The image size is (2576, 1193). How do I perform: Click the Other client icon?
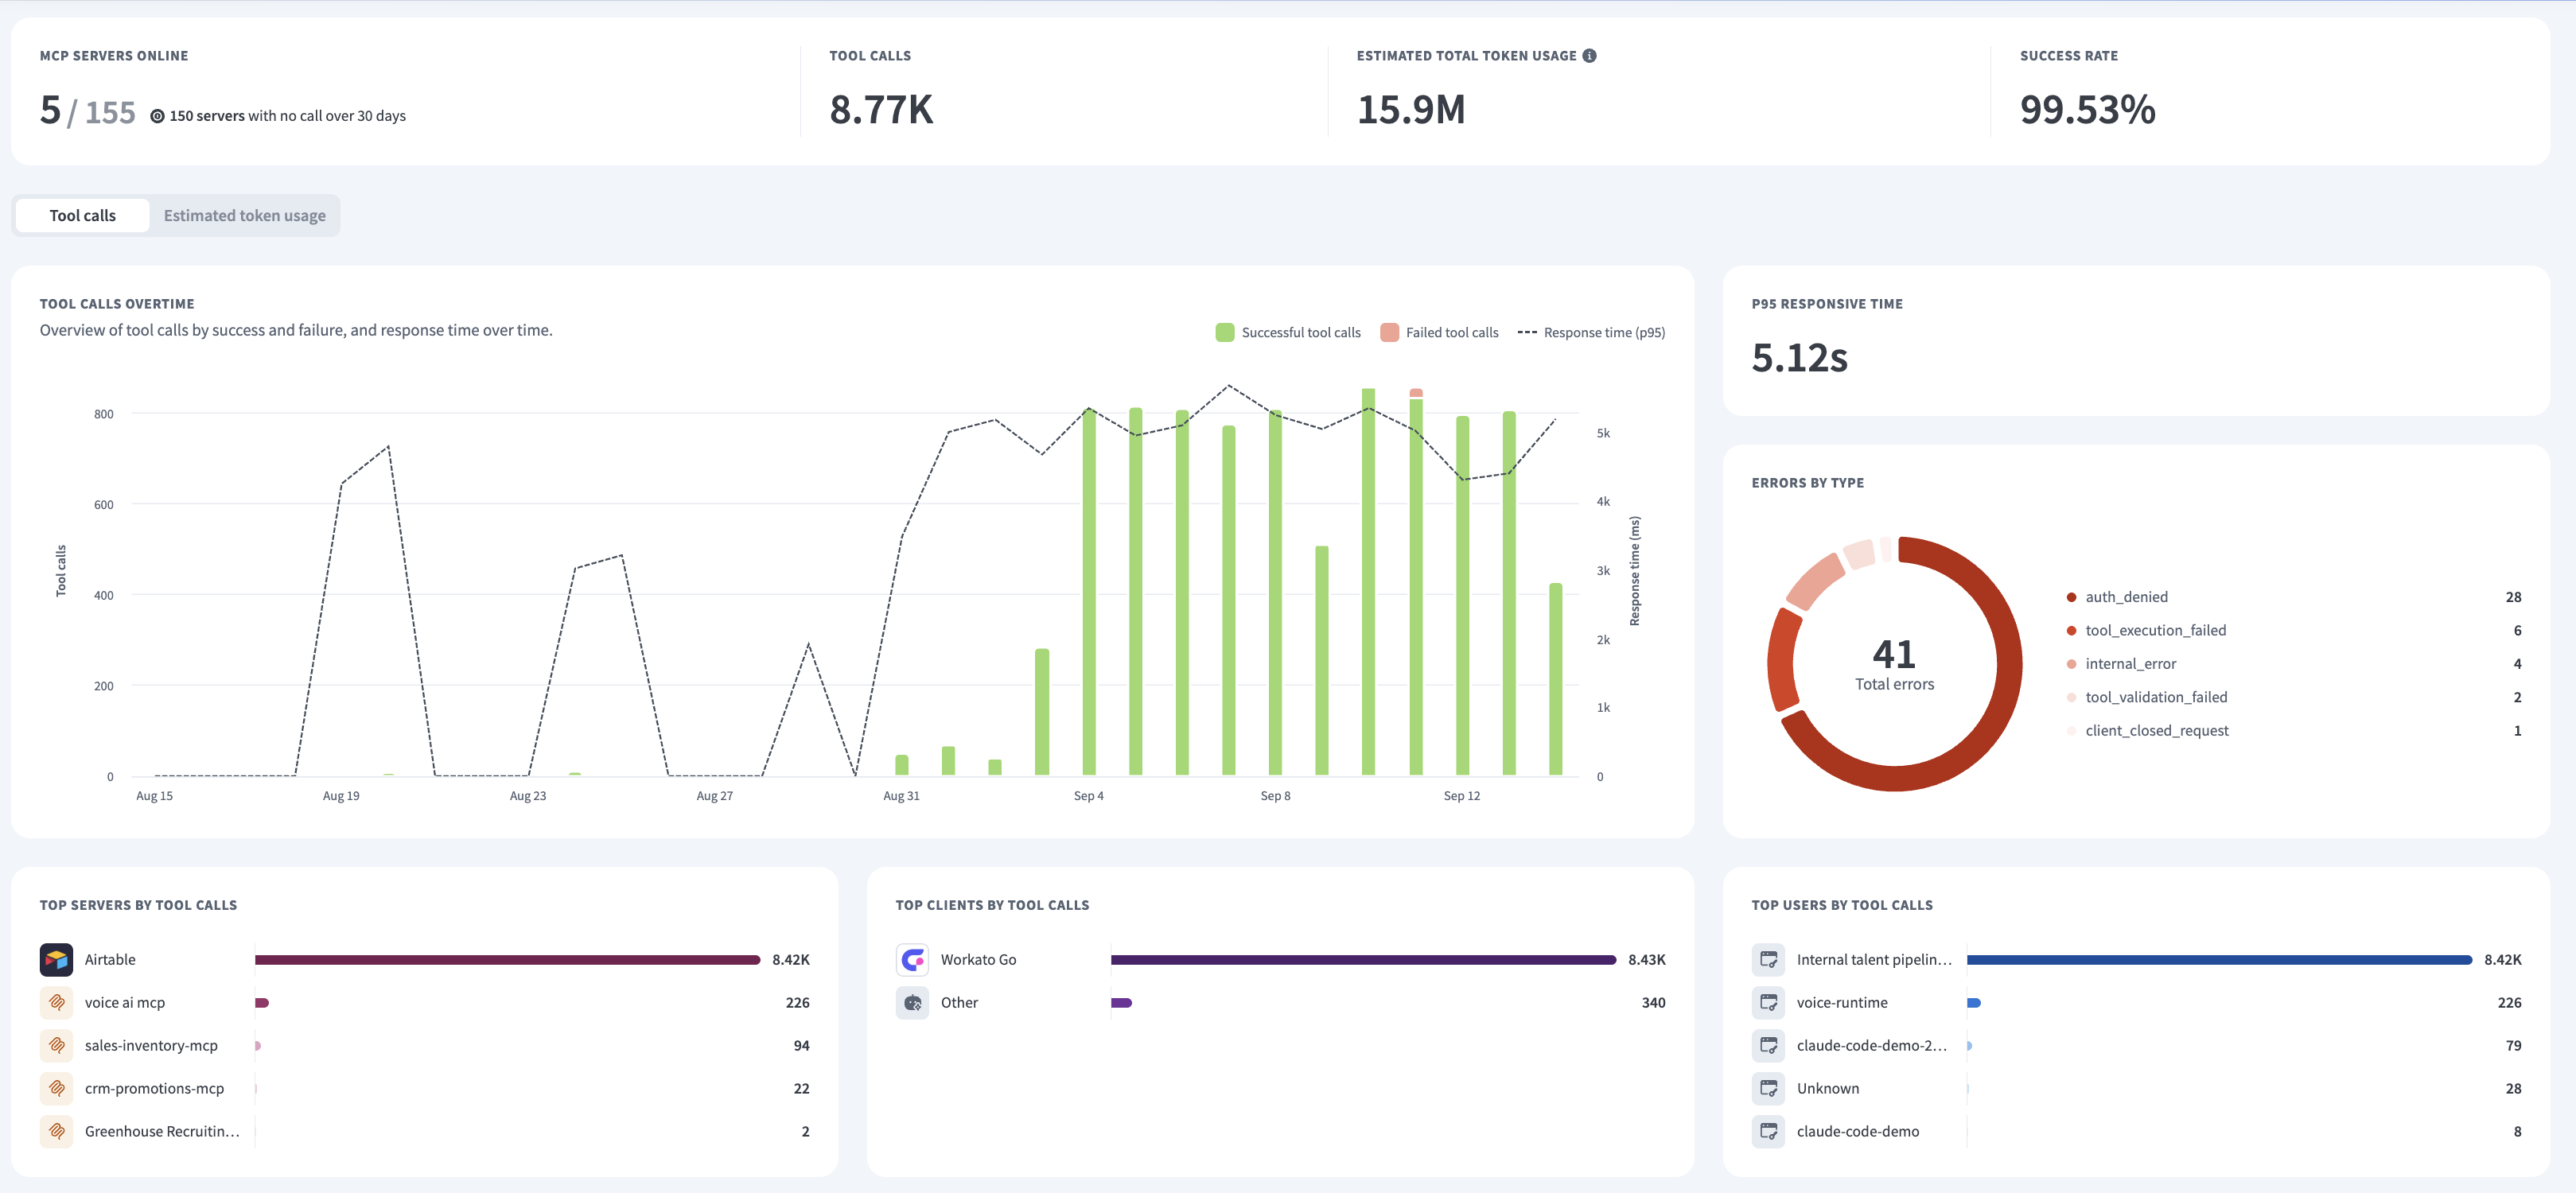pos(912,1002)
